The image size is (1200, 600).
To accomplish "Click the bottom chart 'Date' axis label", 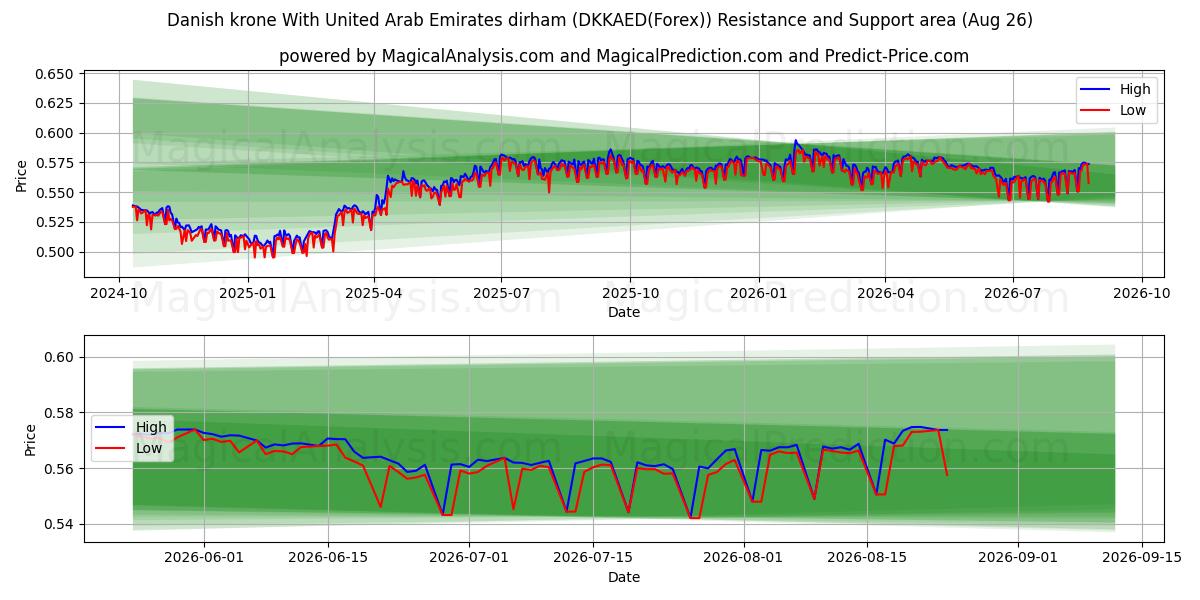I will (x=624, y=577).
